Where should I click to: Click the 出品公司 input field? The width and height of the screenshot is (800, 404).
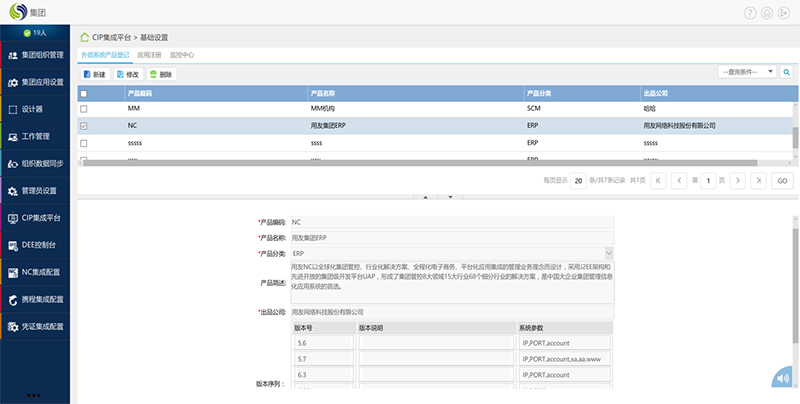[x=452, y=312]
